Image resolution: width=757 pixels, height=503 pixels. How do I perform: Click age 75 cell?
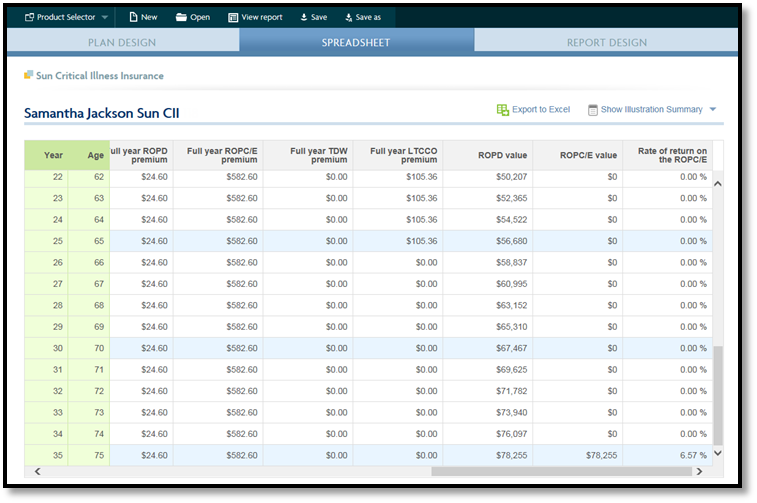click(89, 455)
